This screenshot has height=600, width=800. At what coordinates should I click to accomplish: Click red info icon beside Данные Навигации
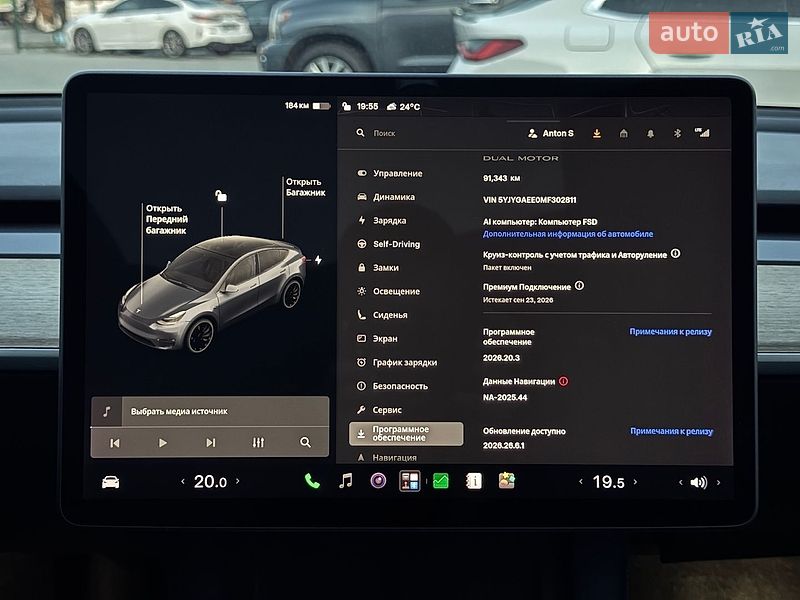tap(563, 381)
